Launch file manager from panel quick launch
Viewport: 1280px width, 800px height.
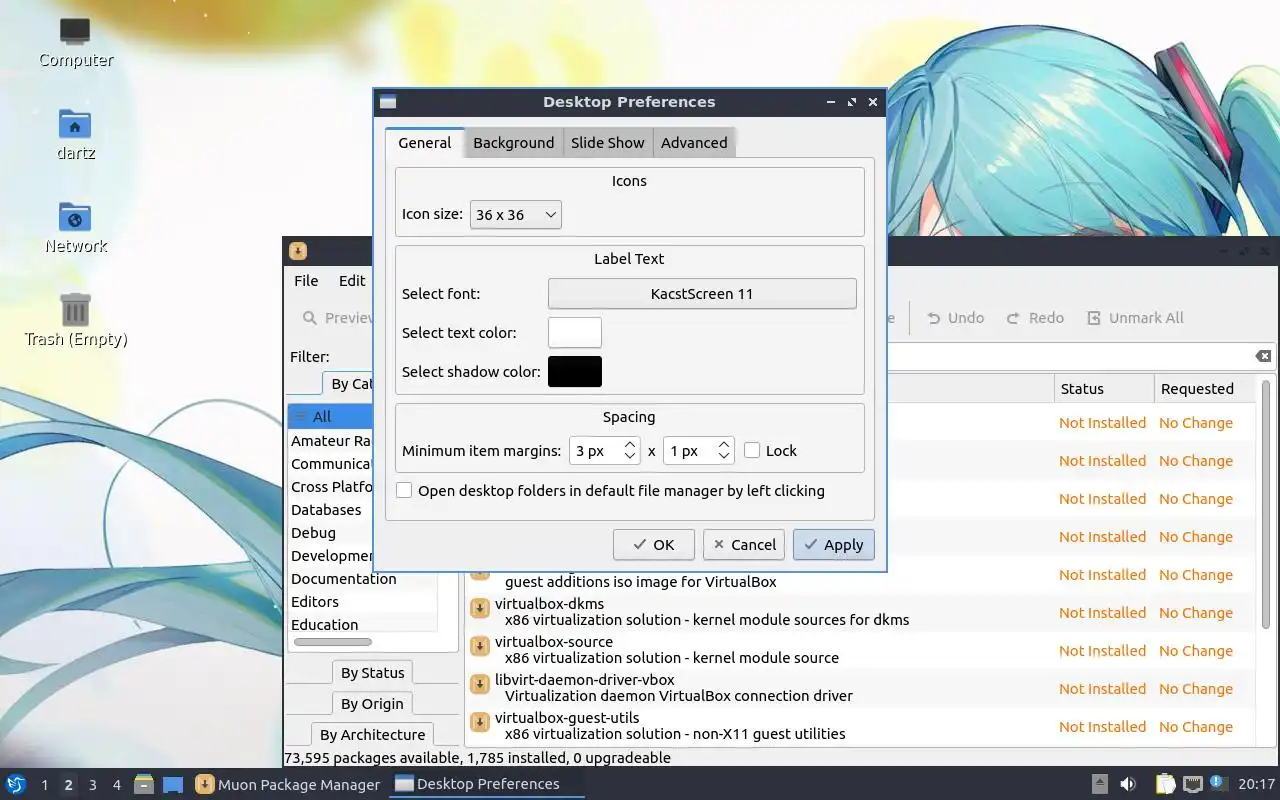tap(144, 784)
